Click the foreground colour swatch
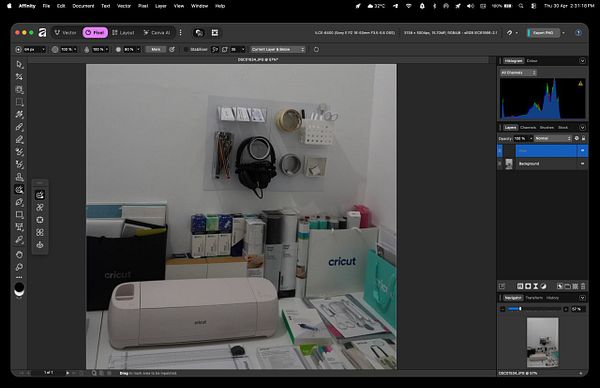Screen dimensions: 600x388 tap(19, 287)
